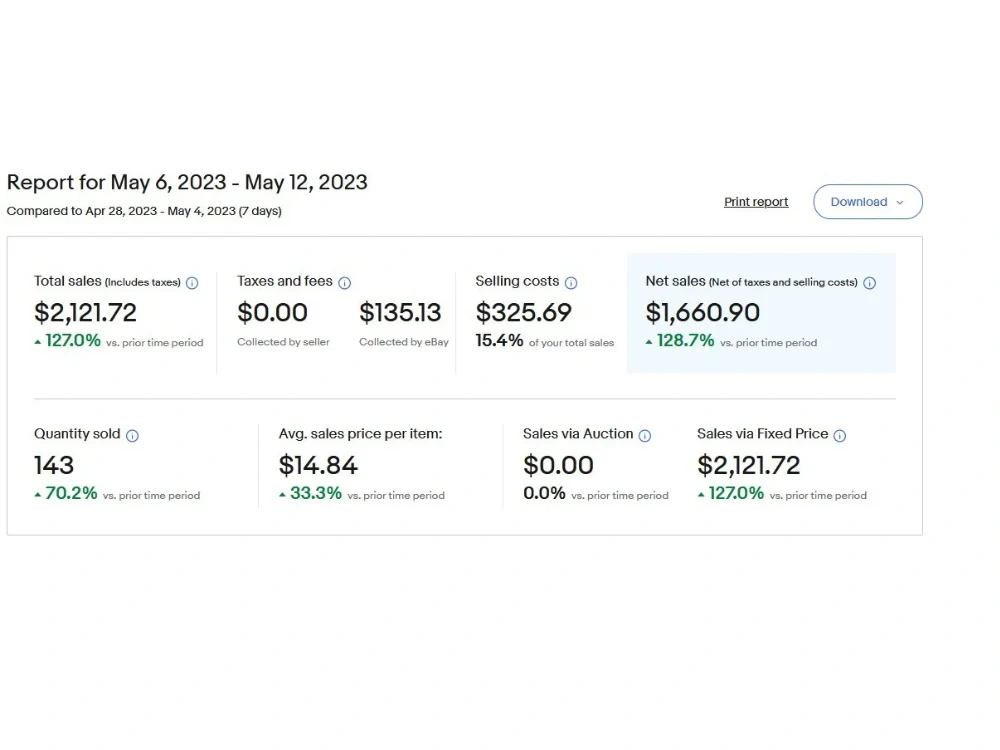The height and width of the screenshot is (750, 1000).
Task: Click the Print report link
Action: [756, 202]
